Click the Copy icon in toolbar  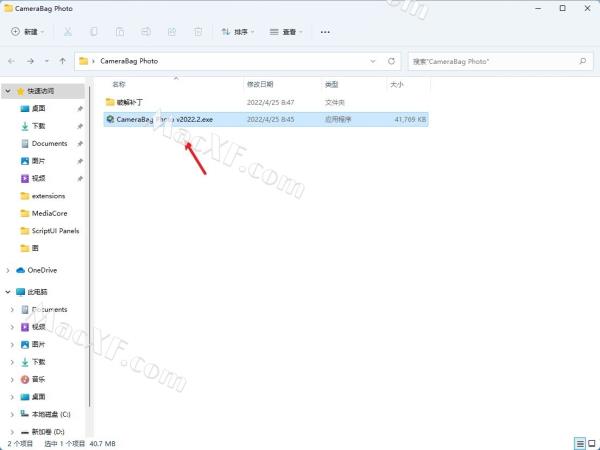pos(94,32)
